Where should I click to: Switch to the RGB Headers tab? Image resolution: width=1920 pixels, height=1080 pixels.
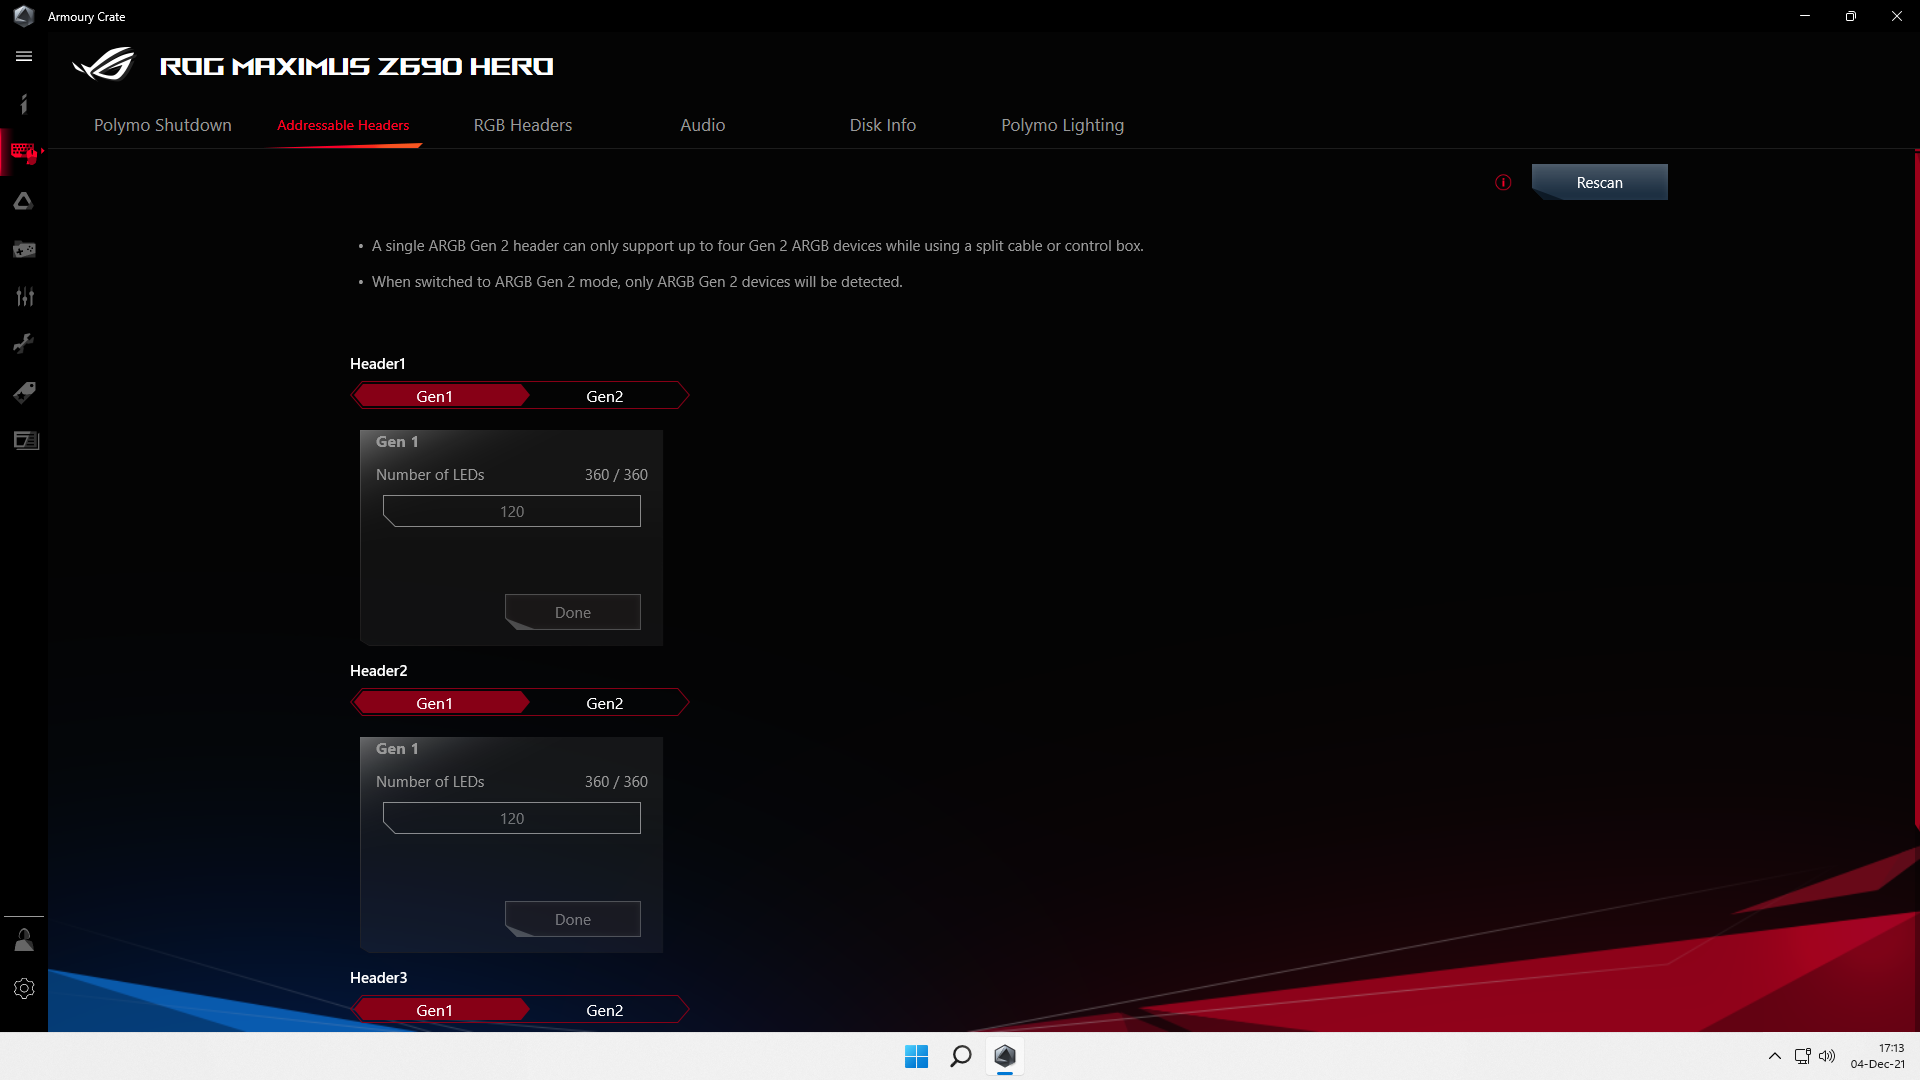click(x=522, y=125)
